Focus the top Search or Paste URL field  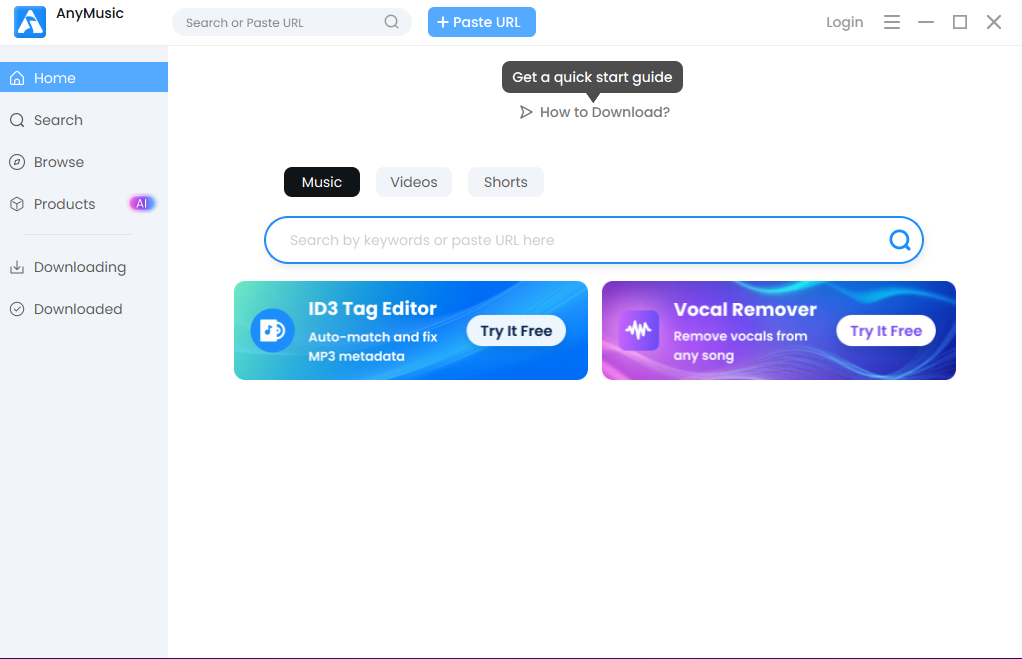point(291,22)
